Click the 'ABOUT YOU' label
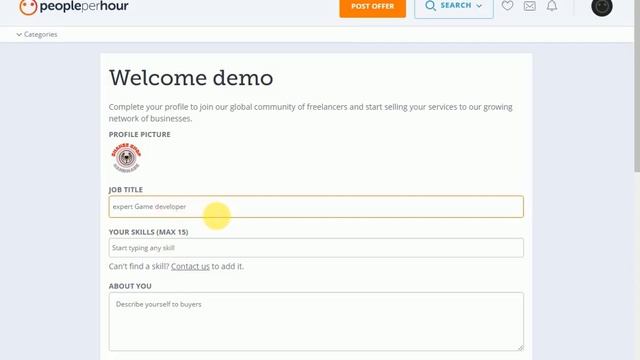 pos(130,286)
